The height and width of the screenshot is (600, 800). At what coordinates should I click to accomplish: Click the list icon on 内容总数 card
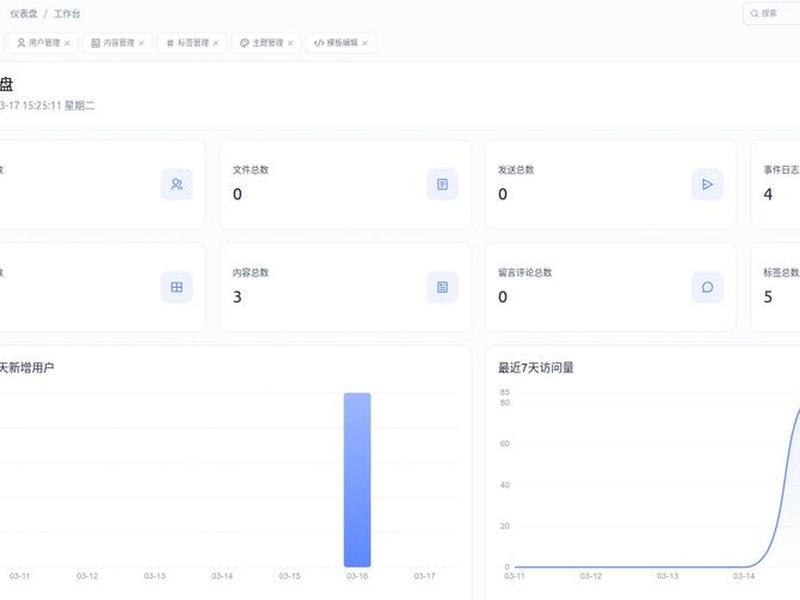coord(442,287)
